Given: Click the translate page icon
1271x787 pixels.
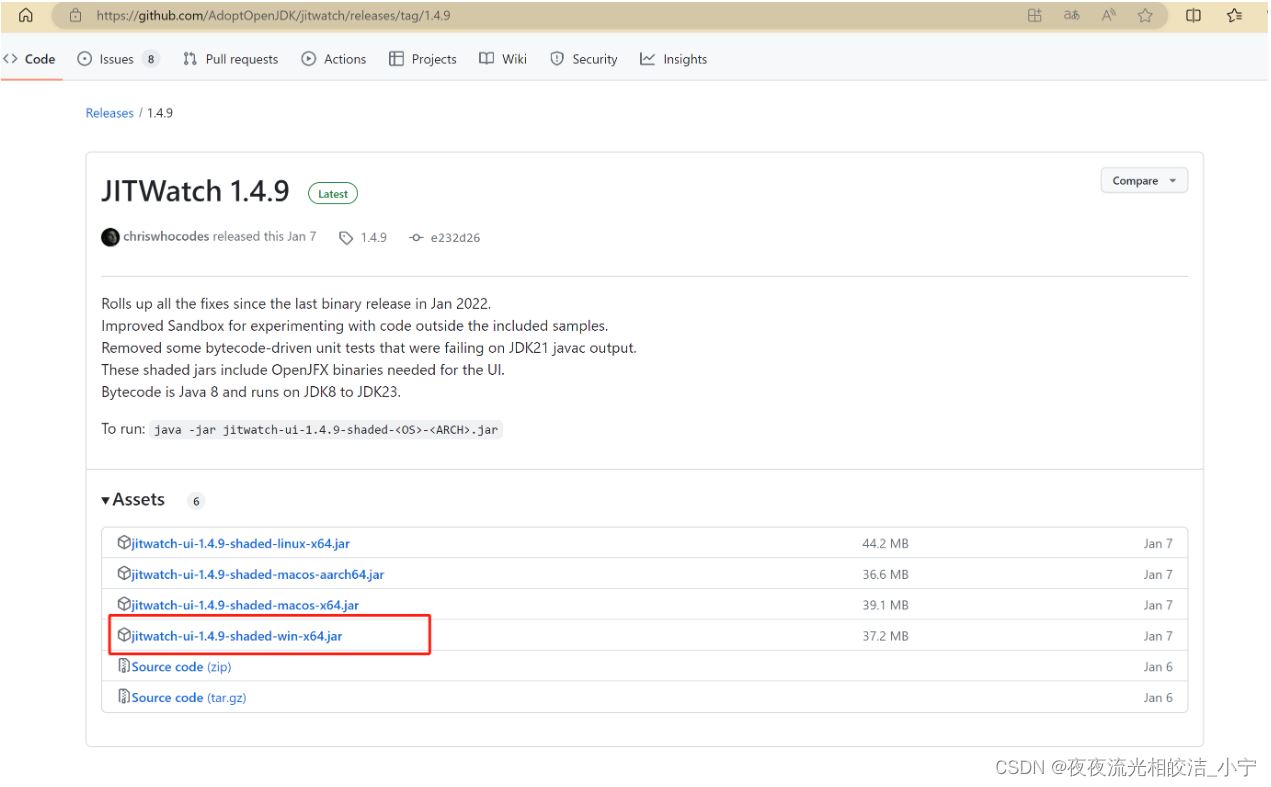Looking at the screenshot, I should click(1071, 15).
